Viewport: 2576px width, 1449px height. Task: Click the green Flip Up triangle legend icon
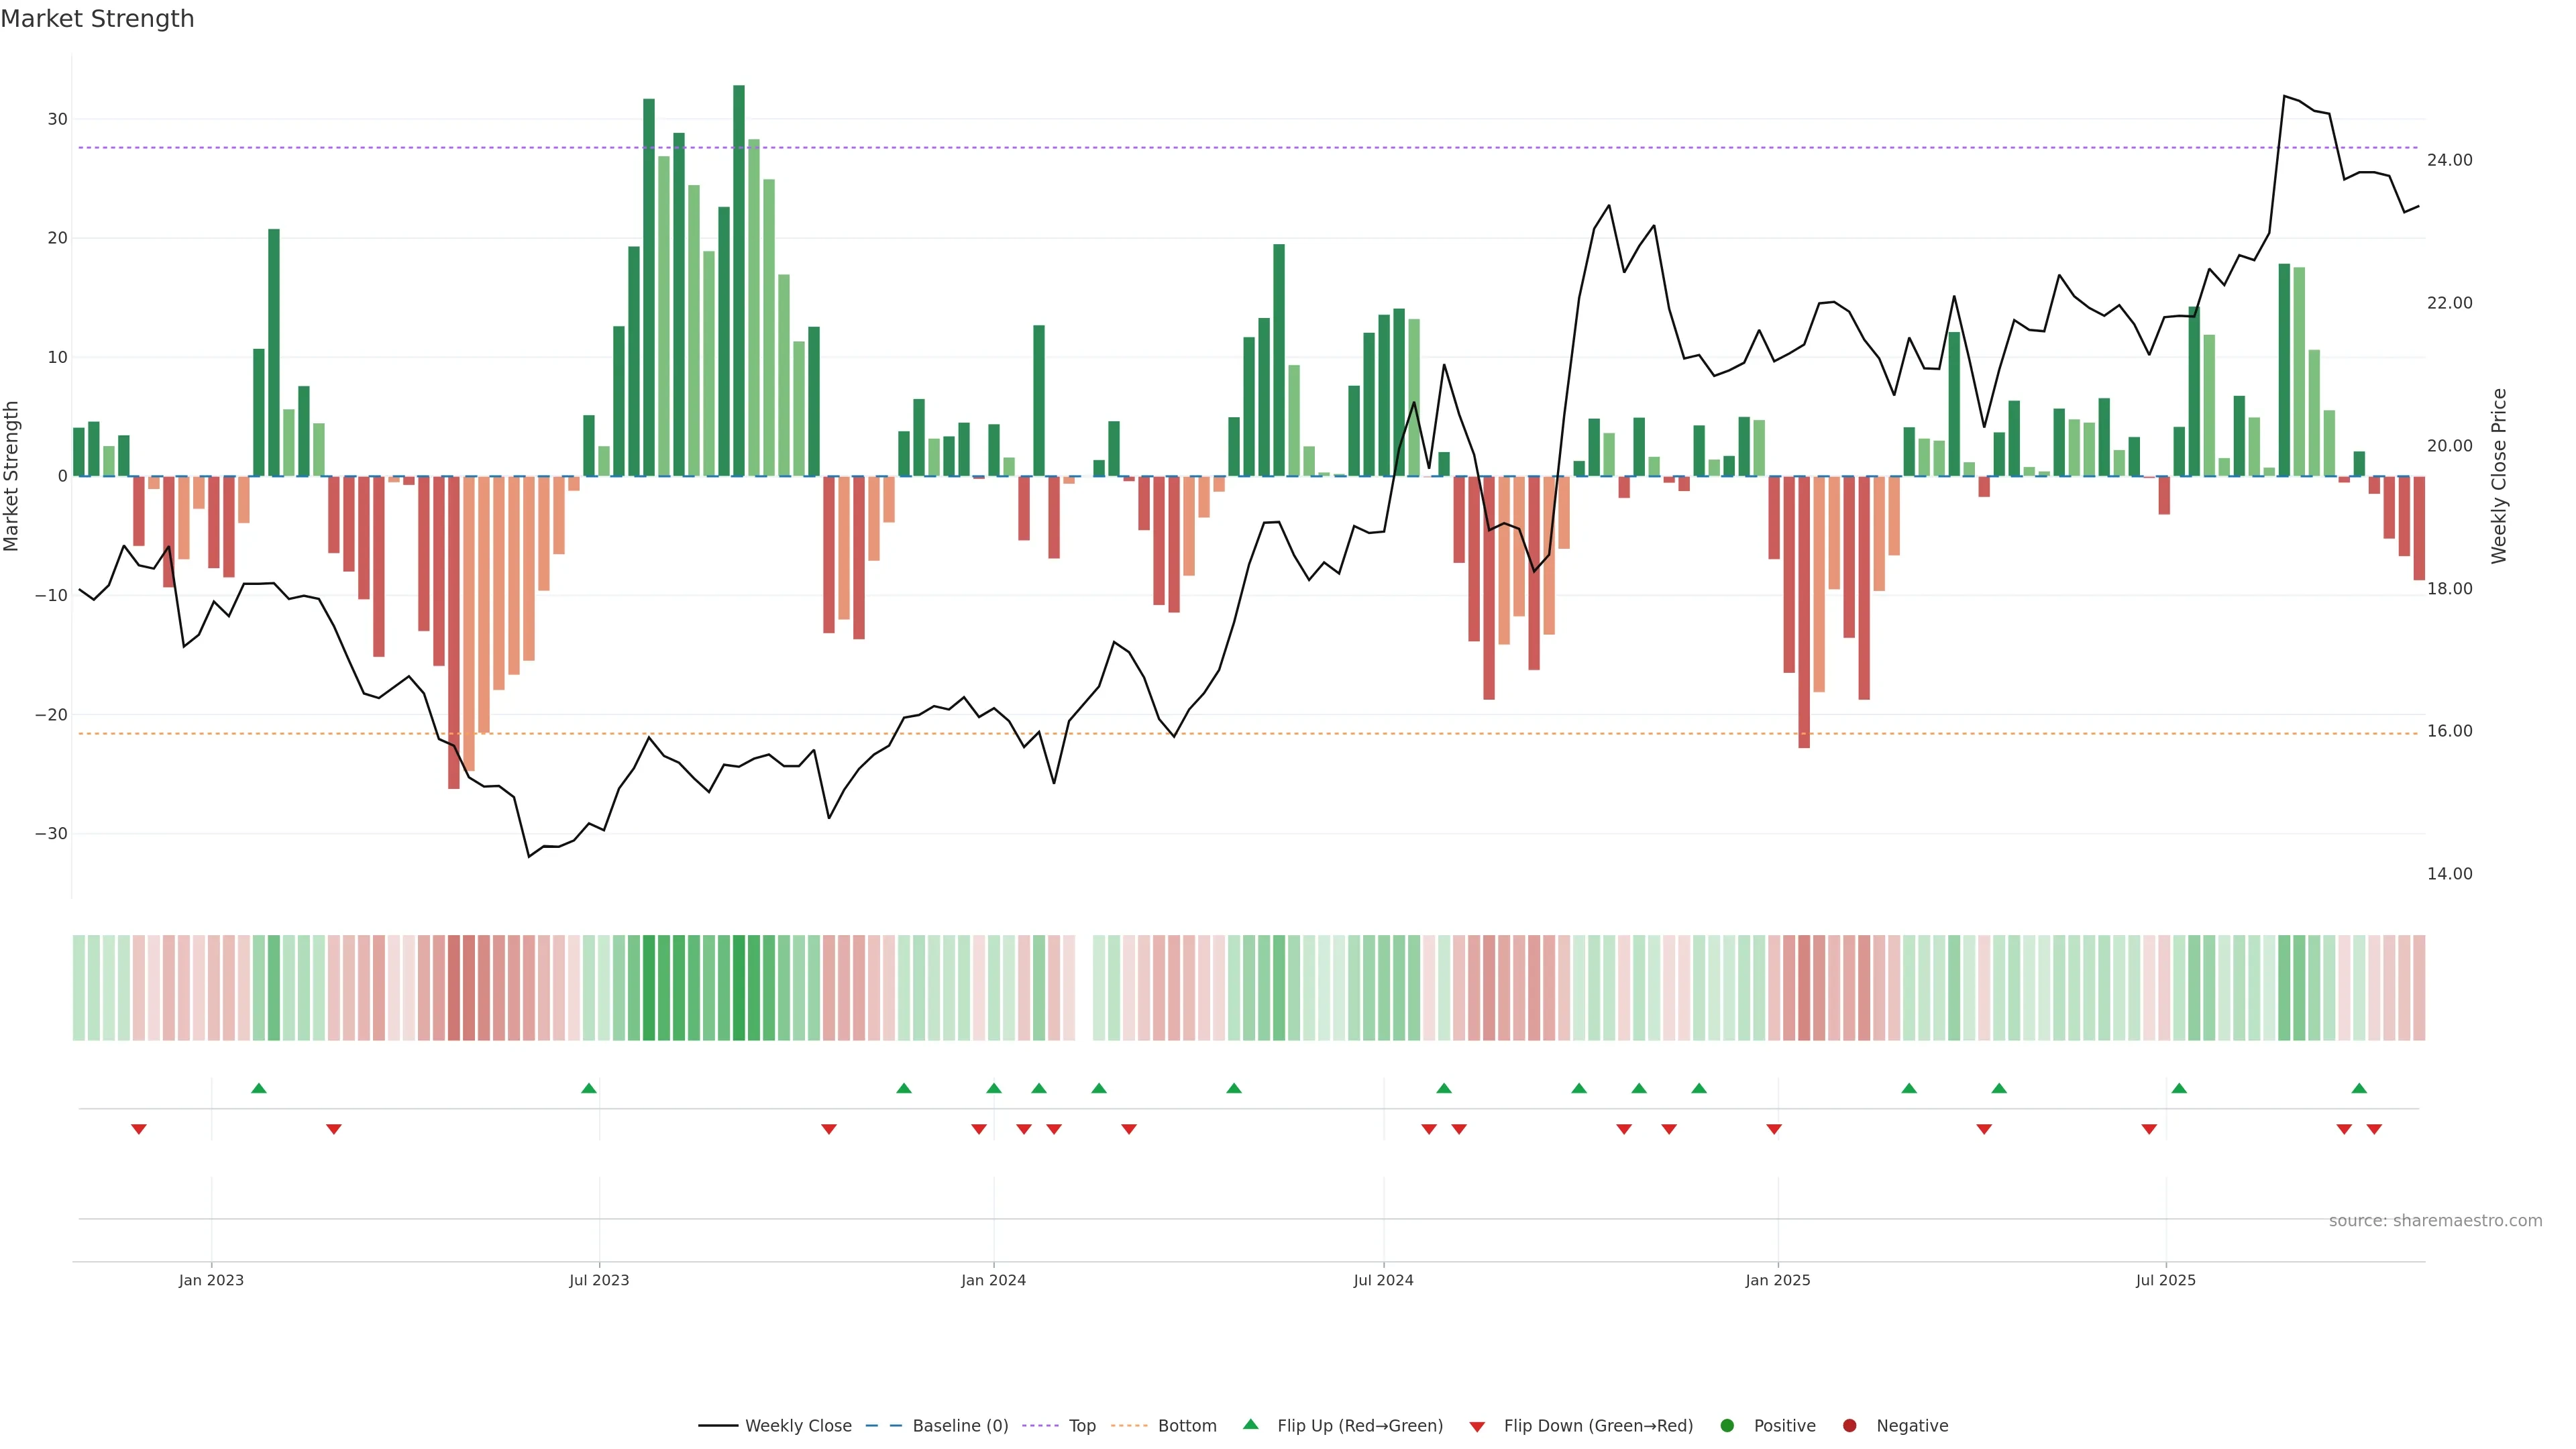coord(1250,1424)
